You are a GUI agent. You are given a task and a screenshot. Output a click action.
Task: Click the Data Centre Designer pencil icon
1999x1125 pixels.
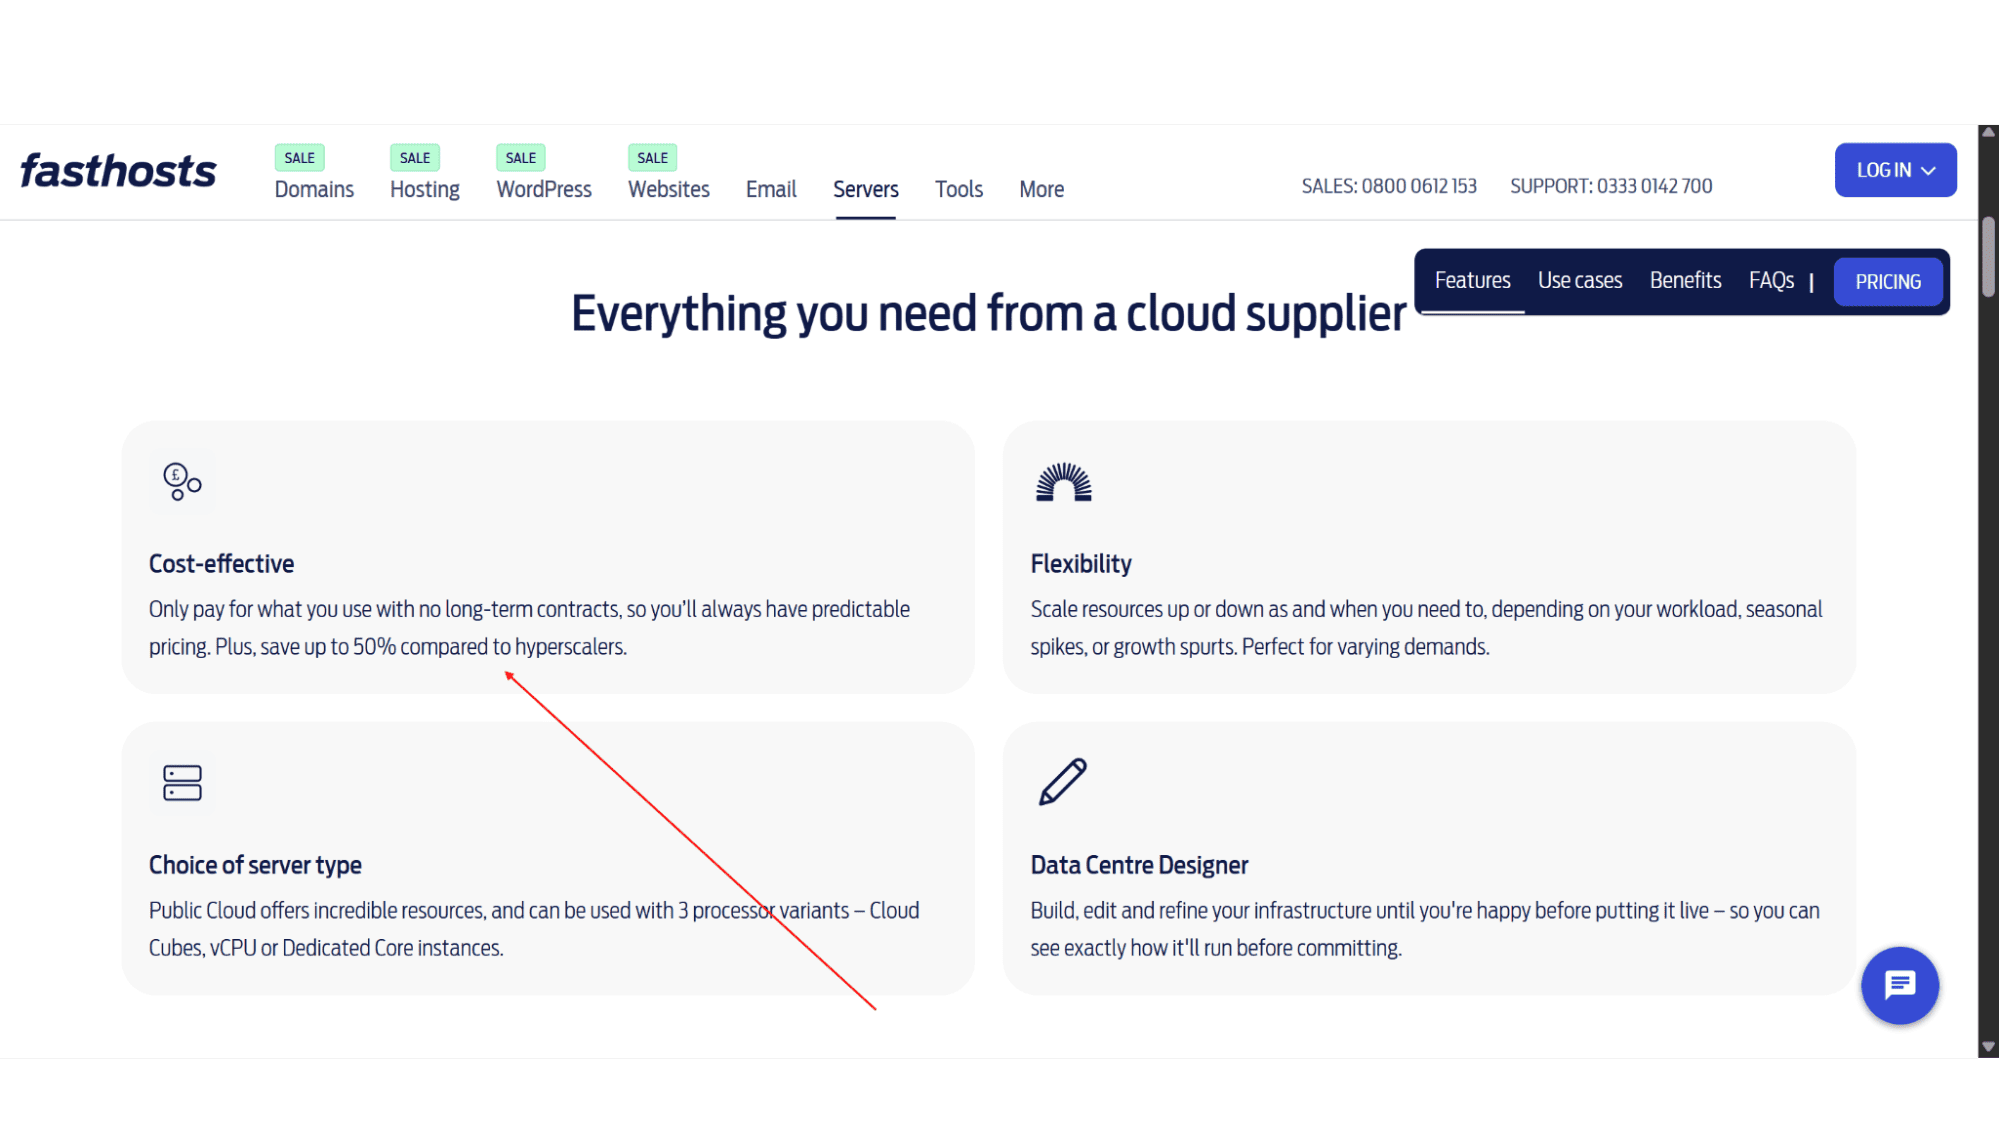coord(1062,781)
